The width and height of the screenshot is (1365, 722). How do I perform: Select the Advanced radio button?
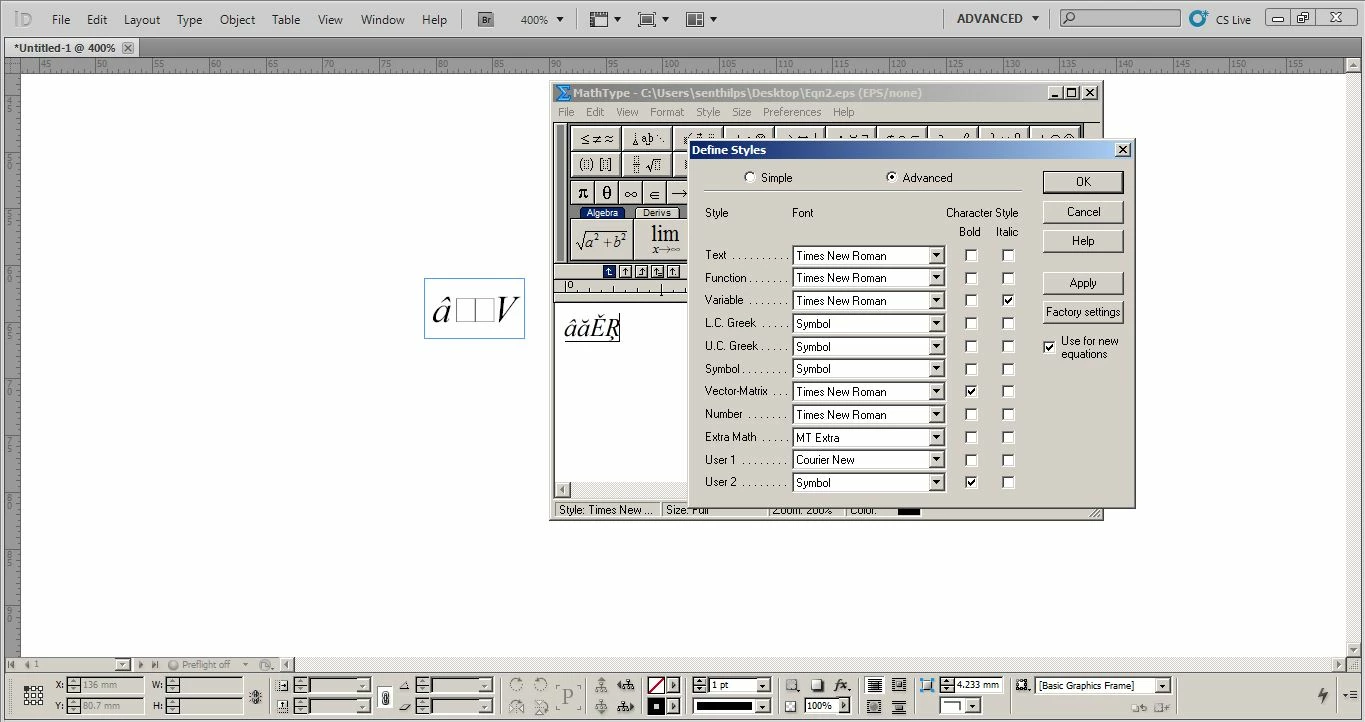(x=892, y=178)
